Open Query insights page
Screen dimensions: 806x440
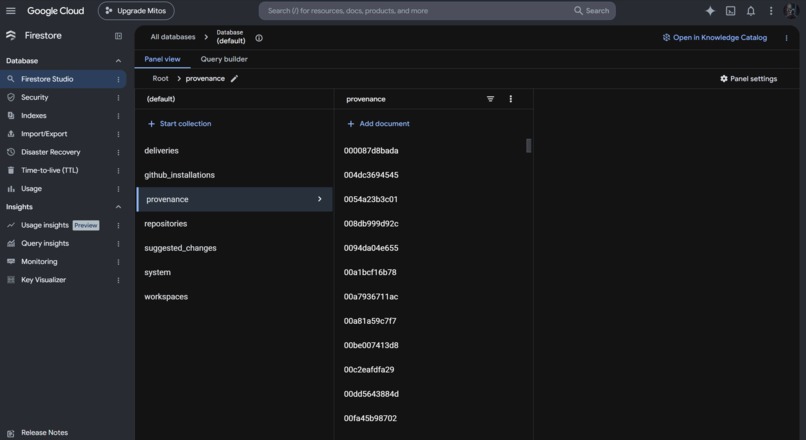point(45,243)
